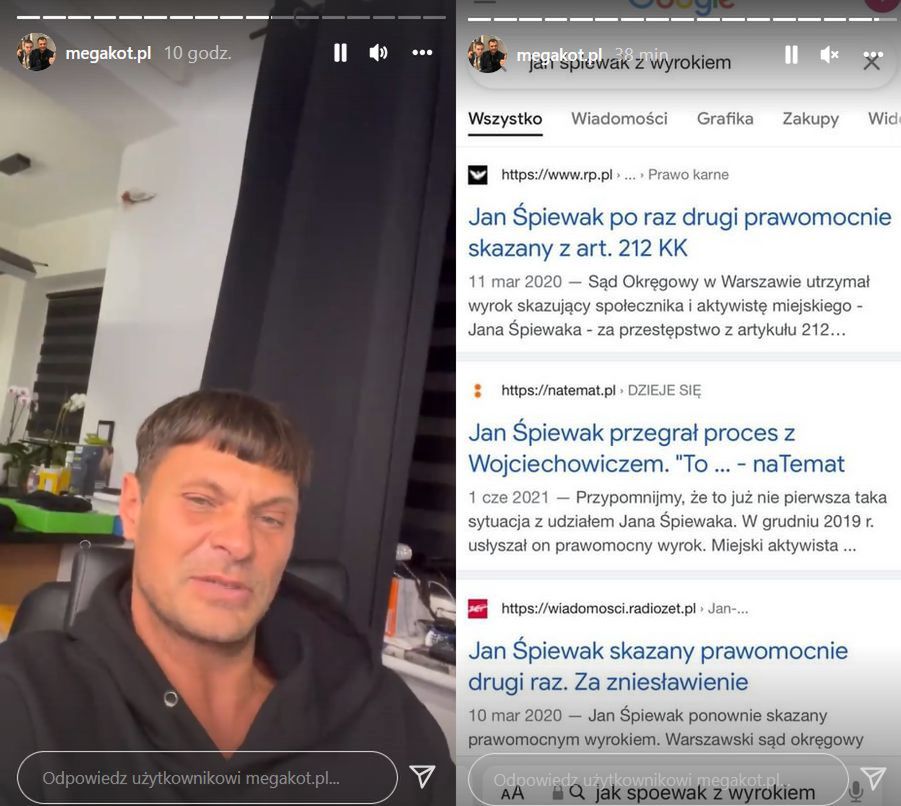Tap the AA text size icon
Viewport: 901px width, 806px height.
512,793
